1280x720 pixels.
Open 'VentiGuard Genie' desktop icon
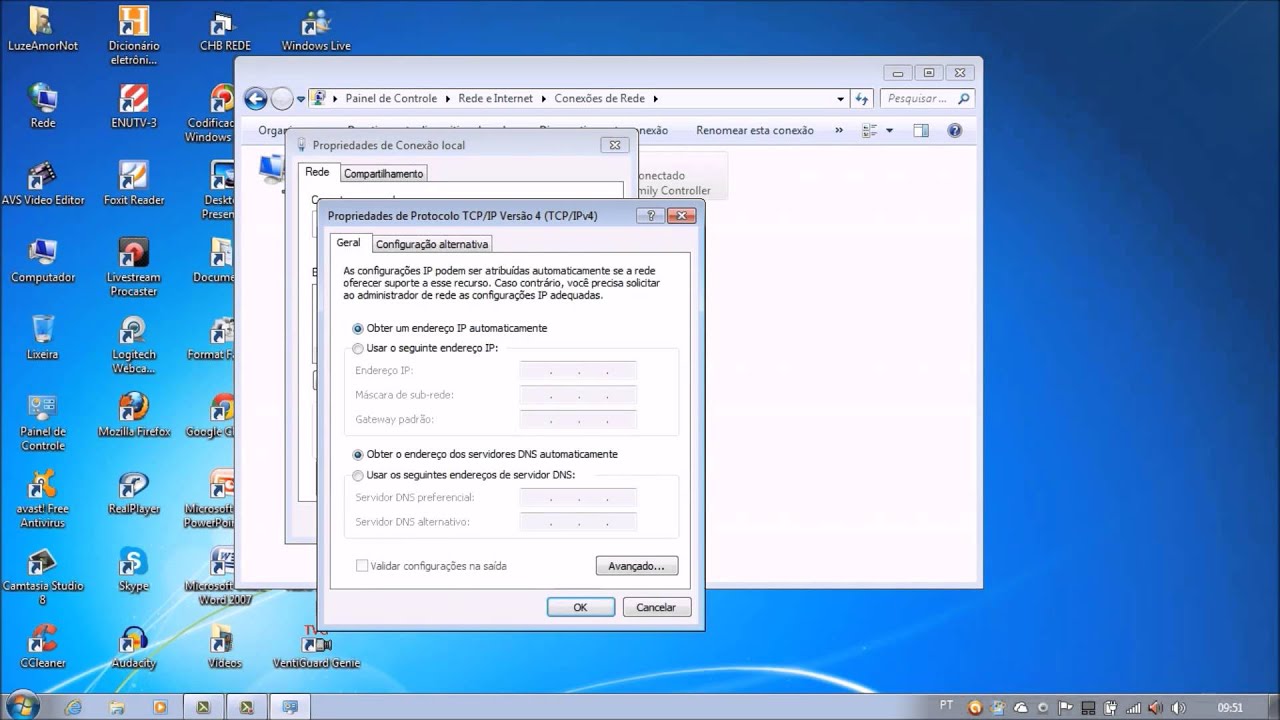(x=316, y=647)
